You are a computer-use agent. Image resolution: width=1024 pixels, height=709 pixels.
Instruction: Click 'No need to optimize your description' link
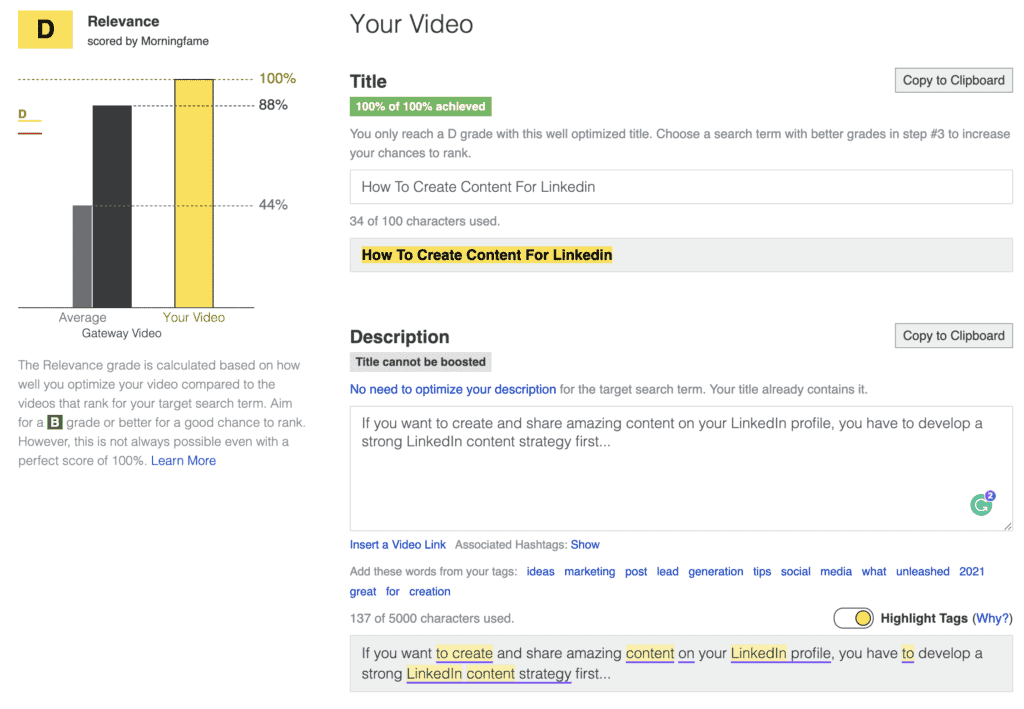point(452,389)
